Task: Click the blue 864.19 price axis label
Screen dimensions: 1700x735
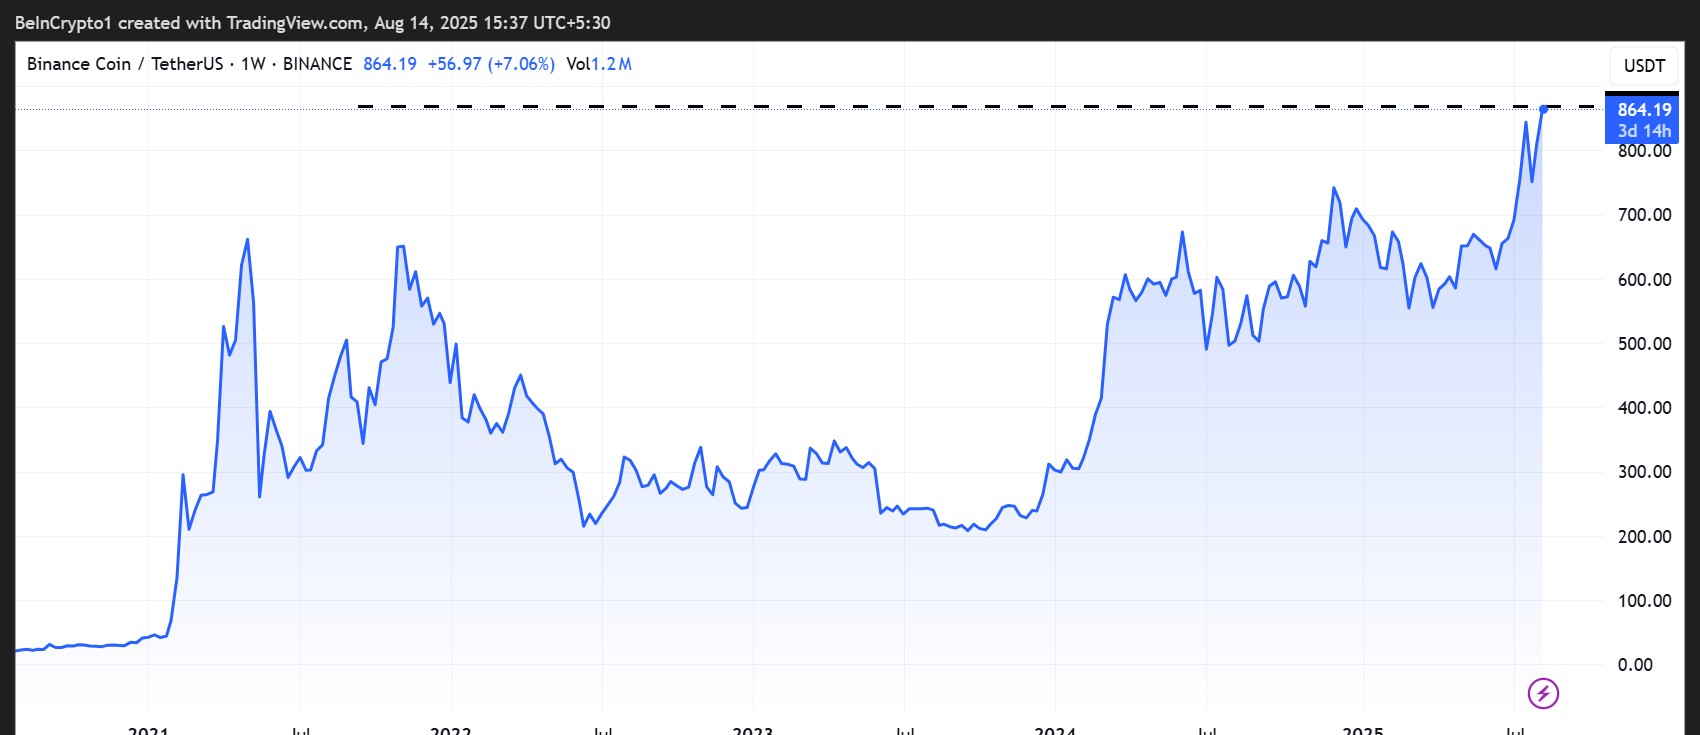Action: coord(1644,110)
